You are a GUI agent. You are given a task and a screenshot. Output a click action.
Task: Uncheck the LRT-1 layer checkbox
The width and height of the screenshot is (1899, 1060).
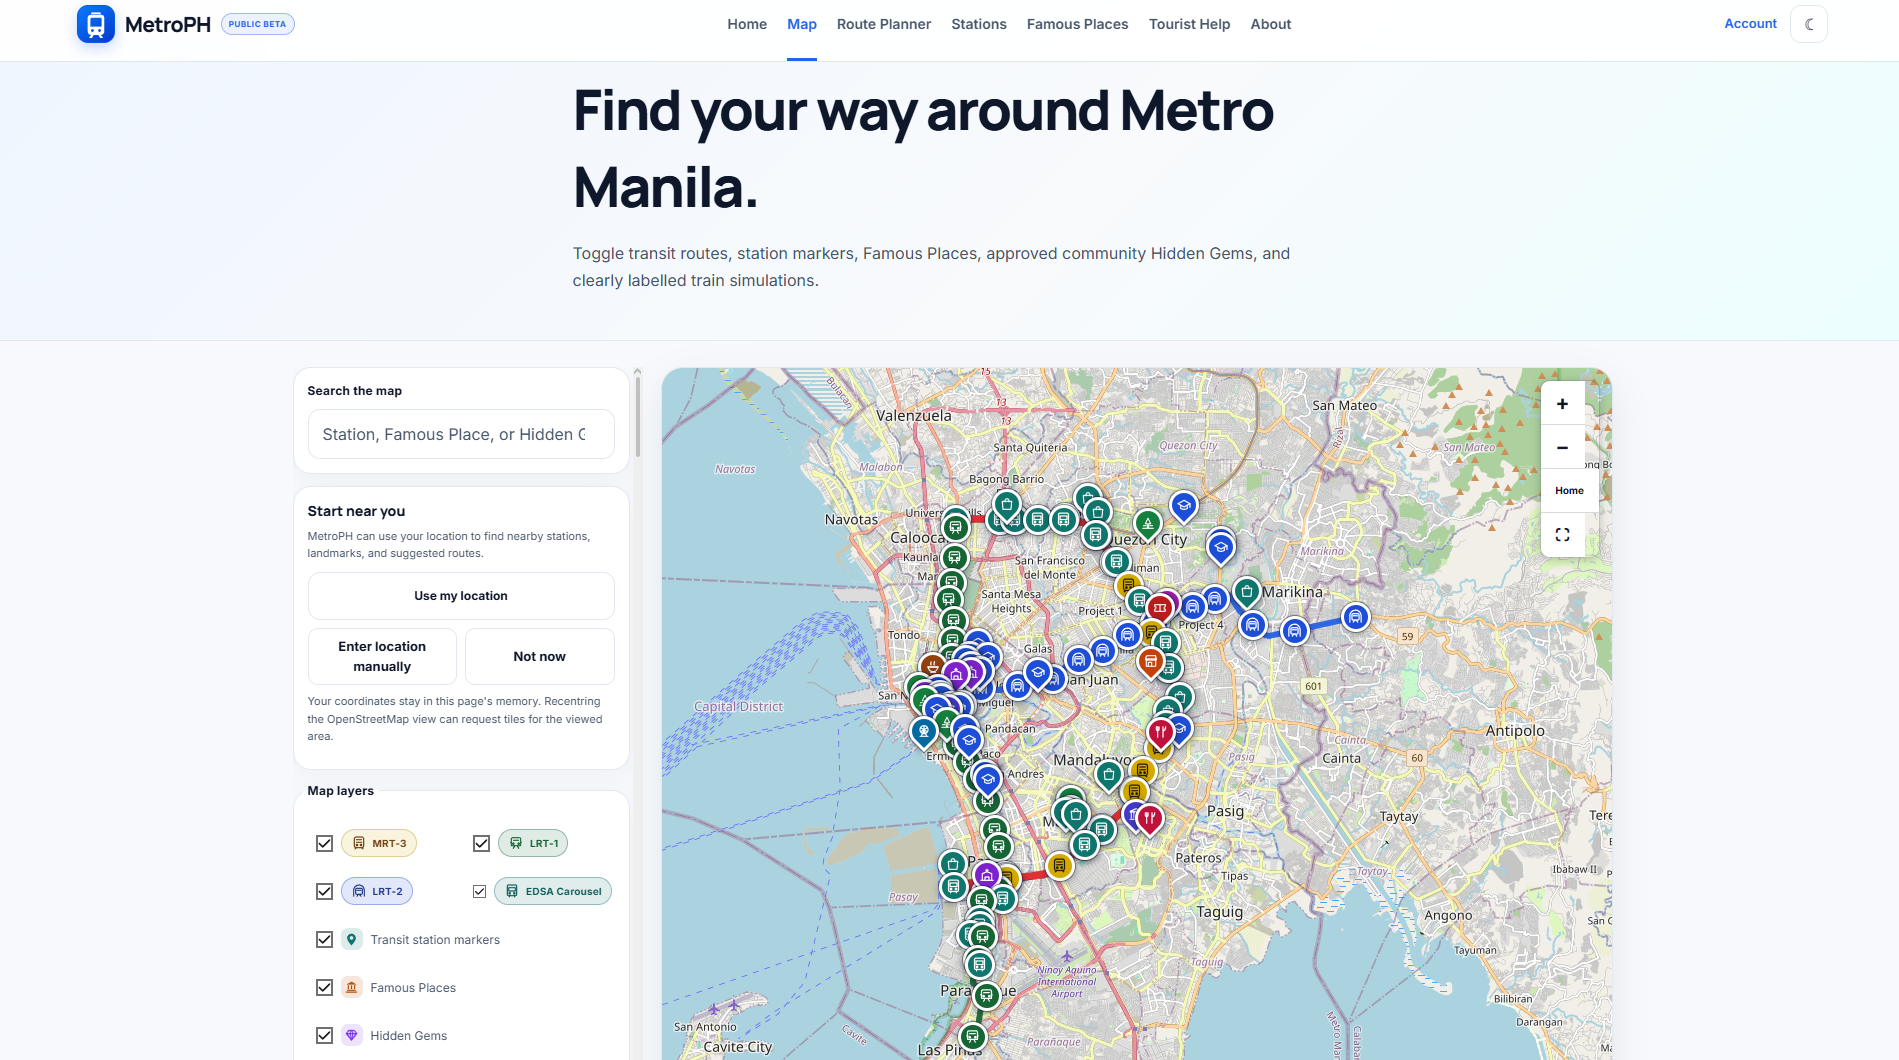pyautogui.click(x=481, y=843)
